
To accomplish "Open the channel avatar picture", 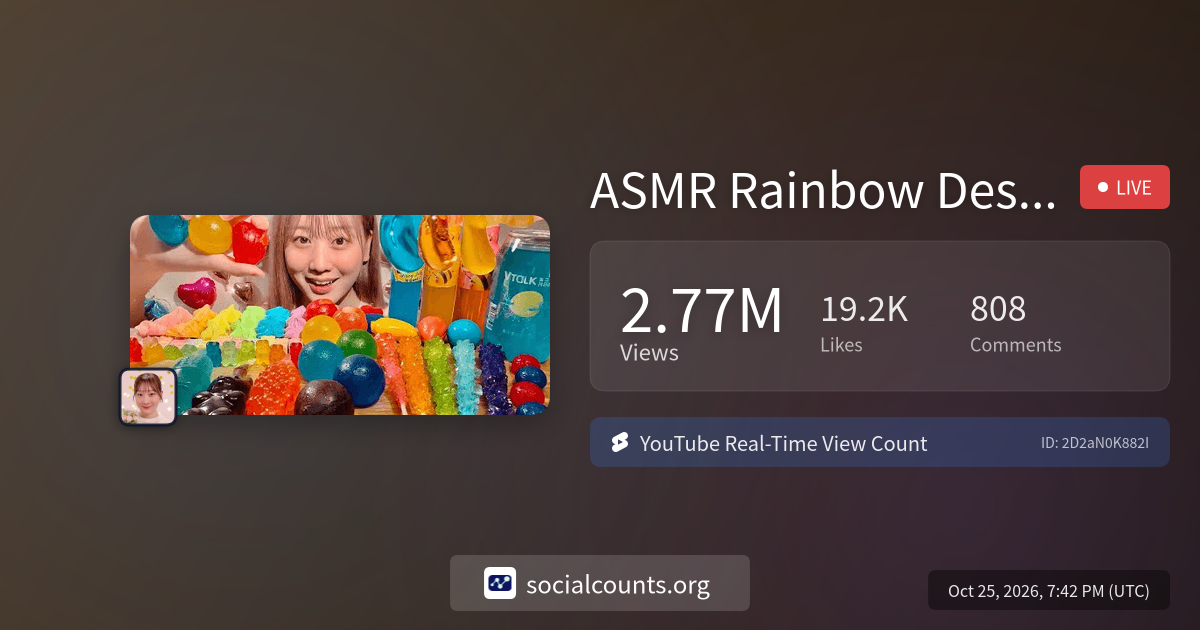I will click(148, 397).
